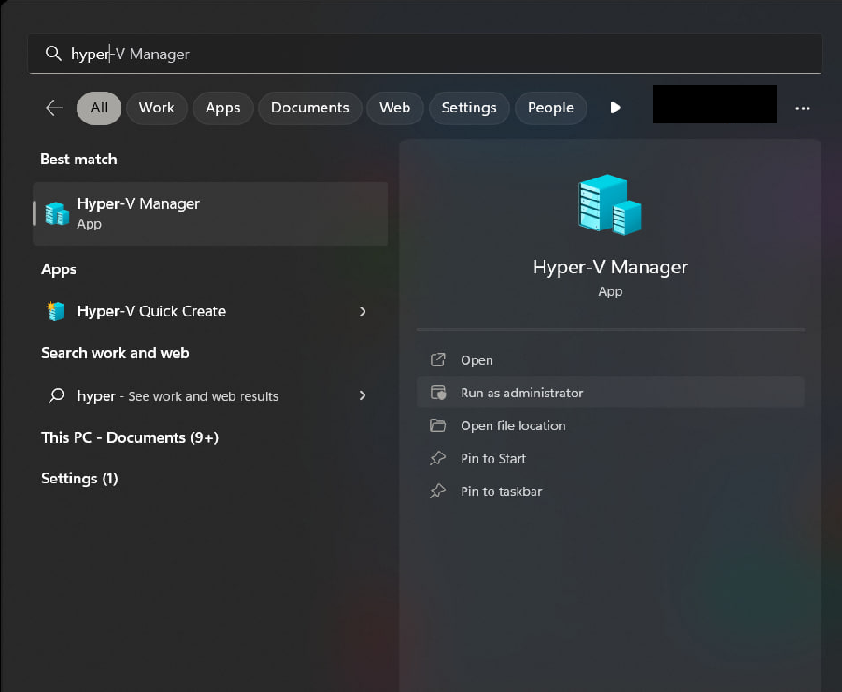Image resolution: width=842 pixels, height=692 pixels.
Task: Click the Apps section heading
Action: pyautogui.click(x=59, y=269)
